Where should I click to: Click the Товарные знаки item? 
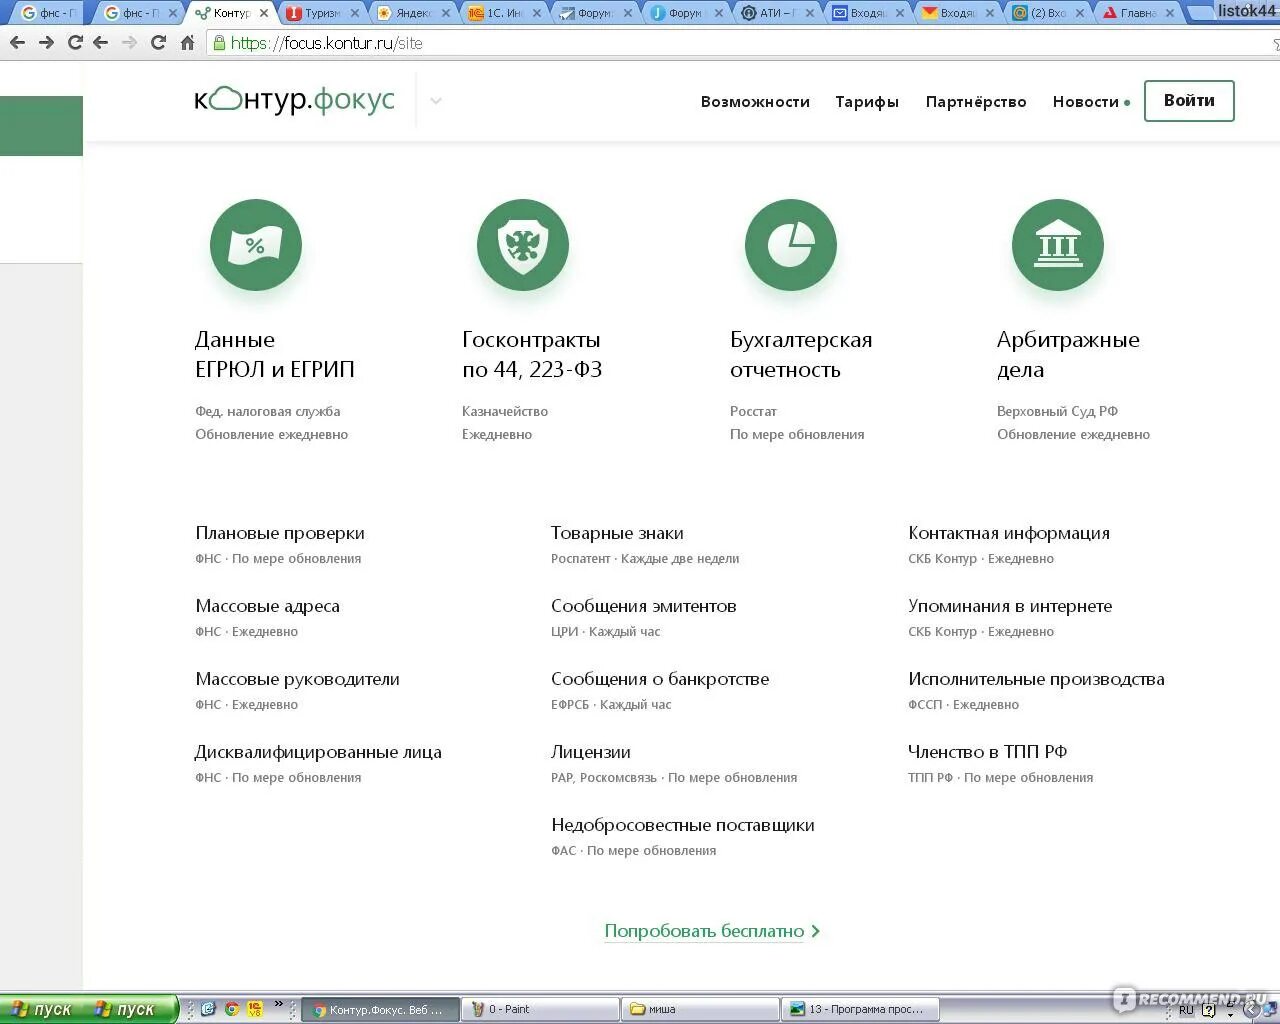[x=617, y=533]
